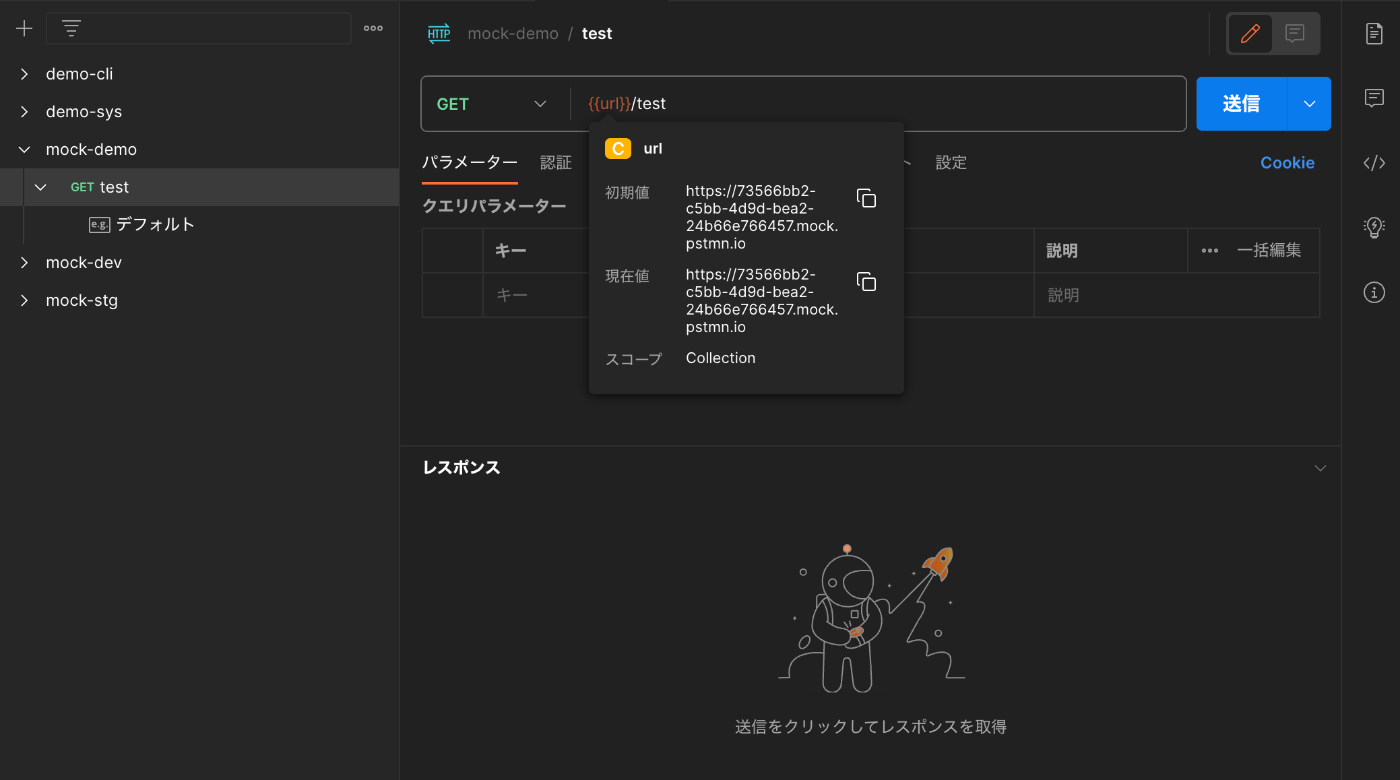Switch to edit mode pencil icon
1400x780 pixels.
[1250, 33]
